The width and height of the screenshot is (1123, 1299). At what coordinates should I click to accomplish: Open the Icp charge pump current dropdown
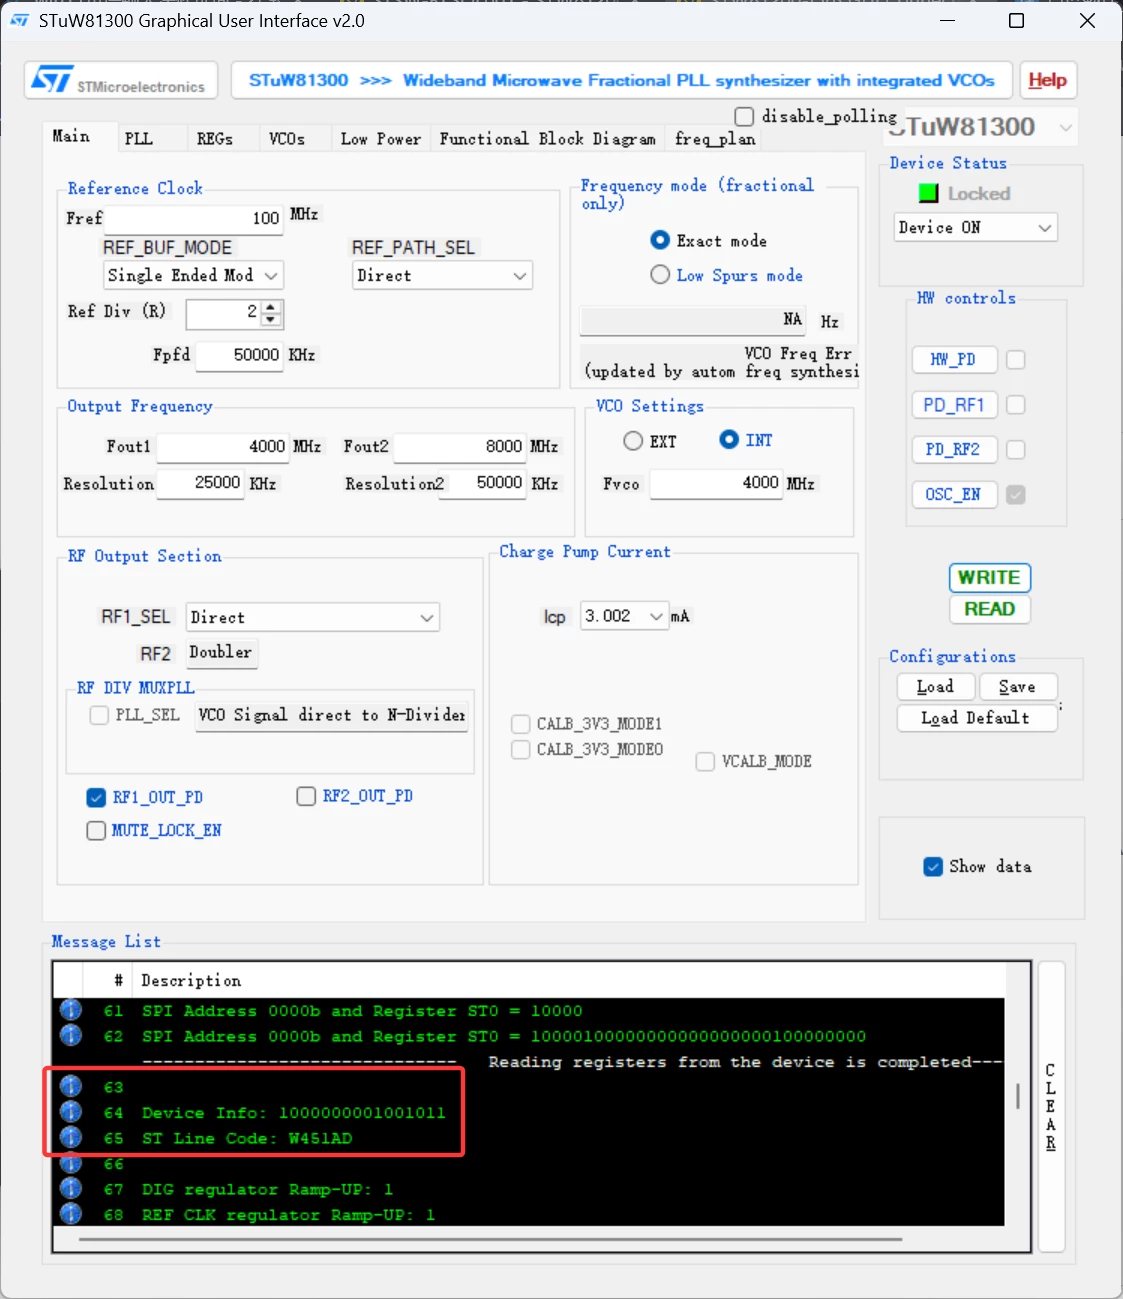[x=624, y=616]
